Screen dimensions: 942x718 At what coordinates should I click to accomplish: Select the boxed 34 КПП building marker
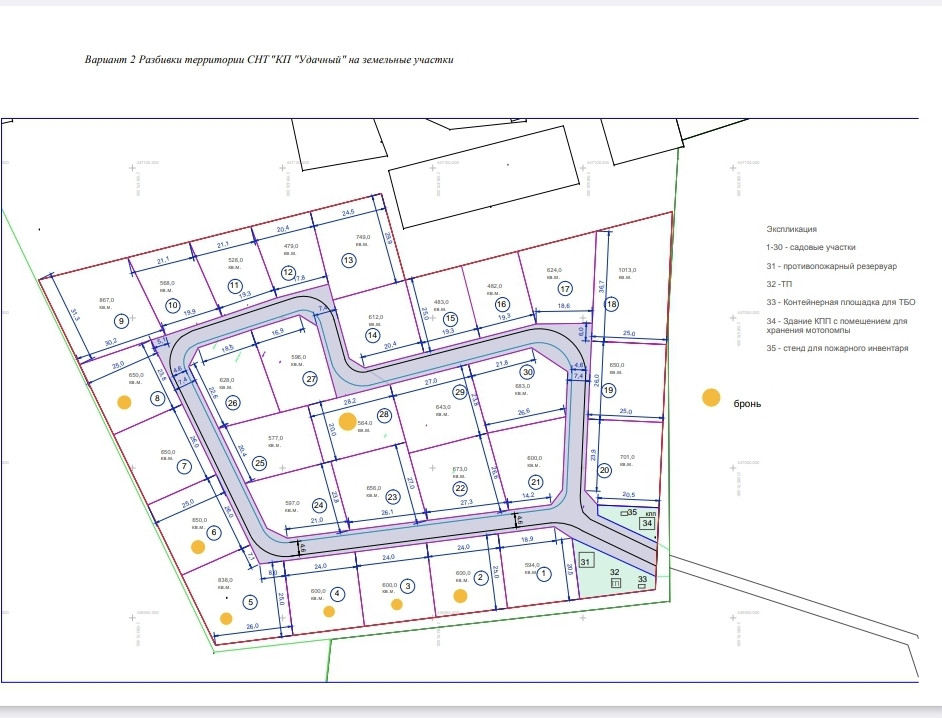(x=646, y=523)
